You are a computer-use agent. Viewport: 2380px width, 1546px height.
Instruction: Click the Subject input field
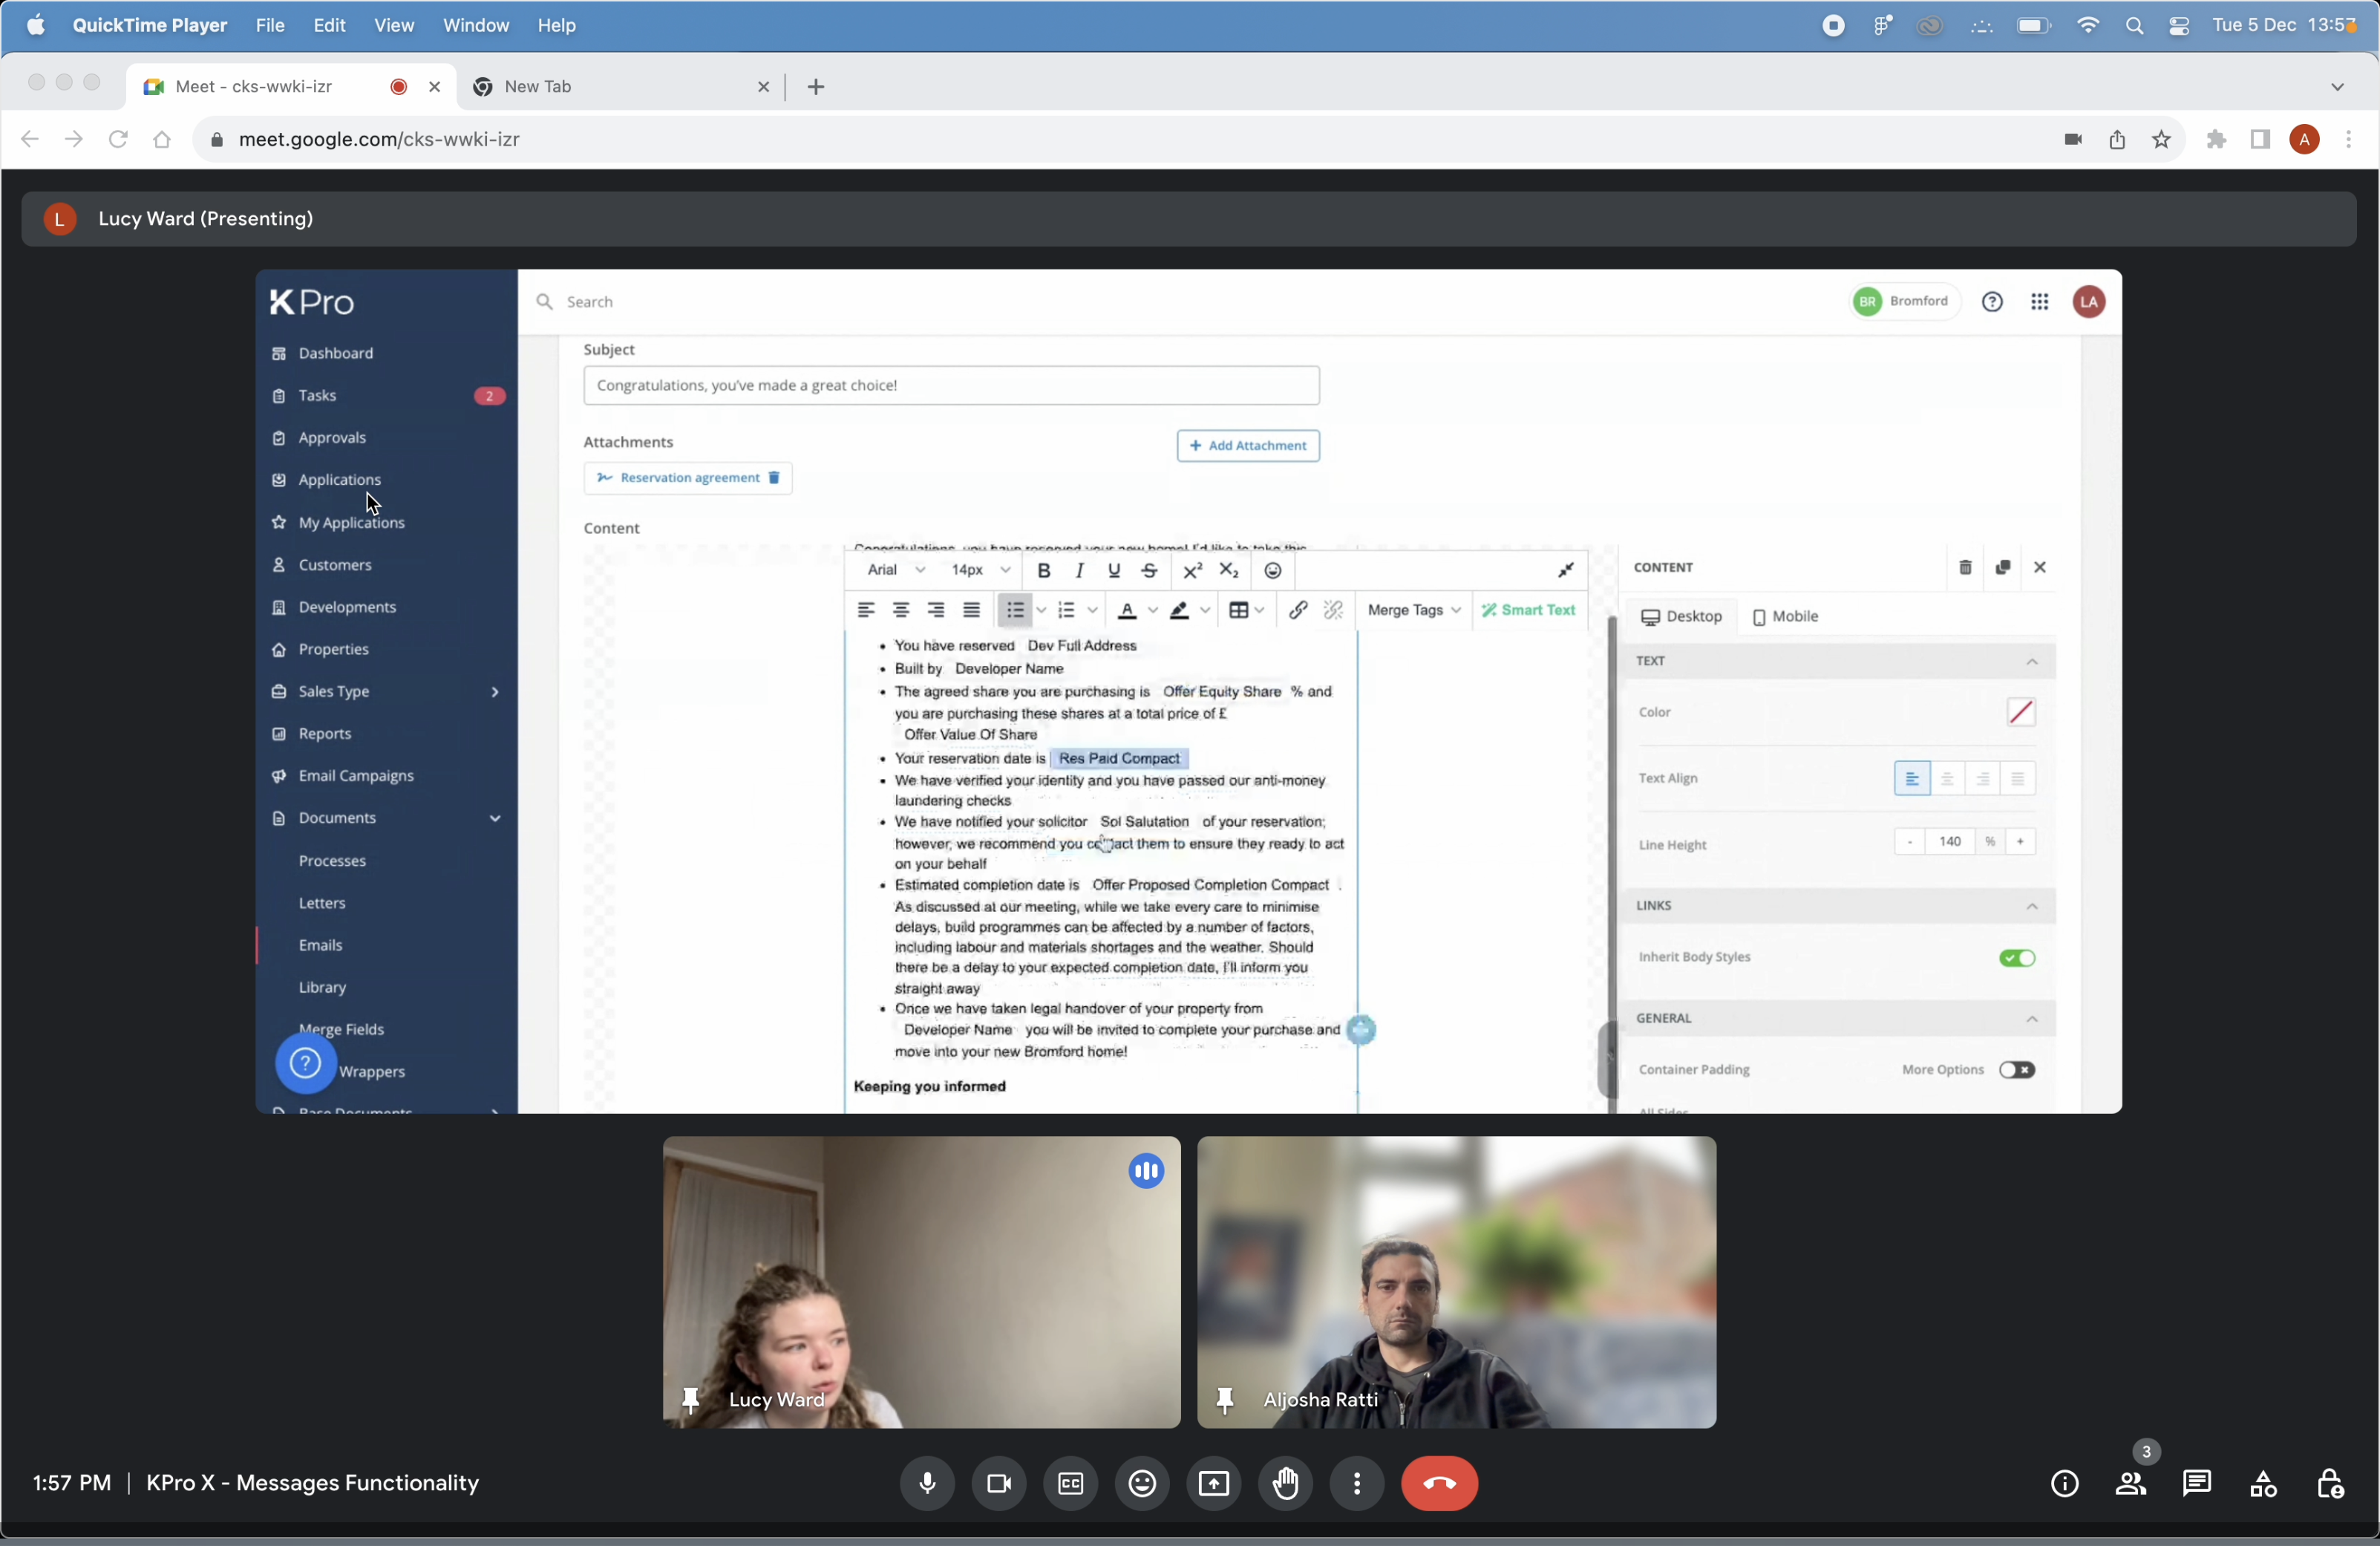coord(950,386)
